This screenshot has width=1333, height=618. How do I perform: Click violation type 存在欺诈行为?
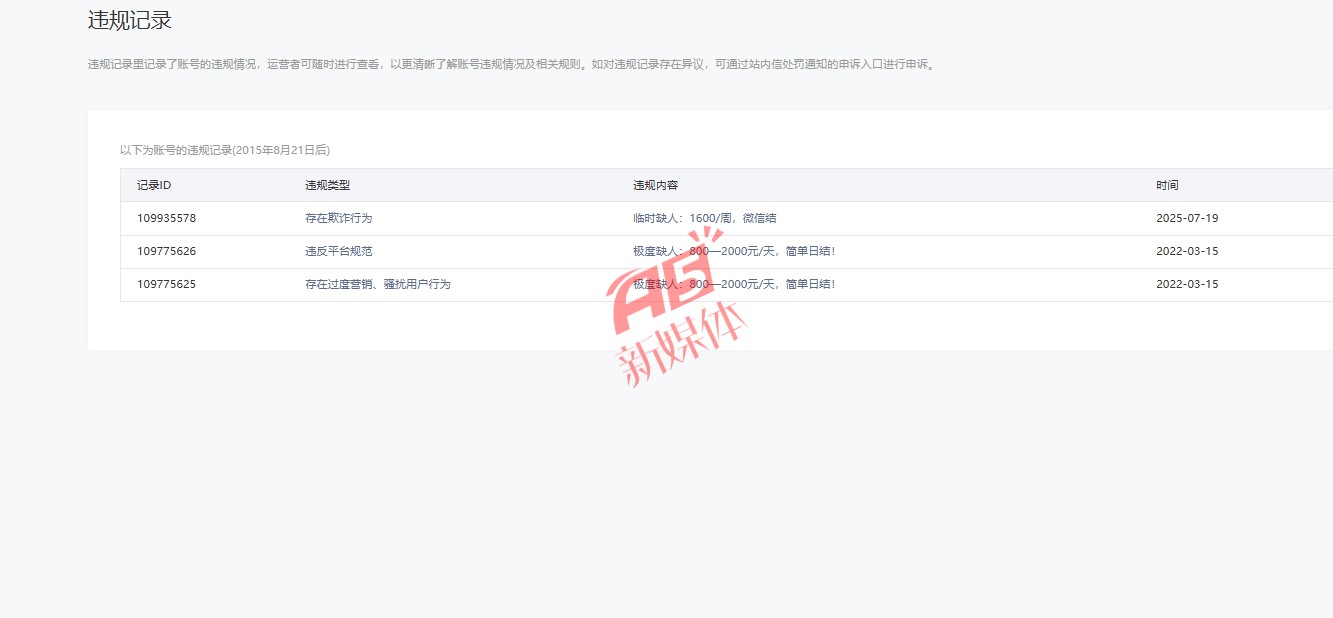[x=339, y=218]
